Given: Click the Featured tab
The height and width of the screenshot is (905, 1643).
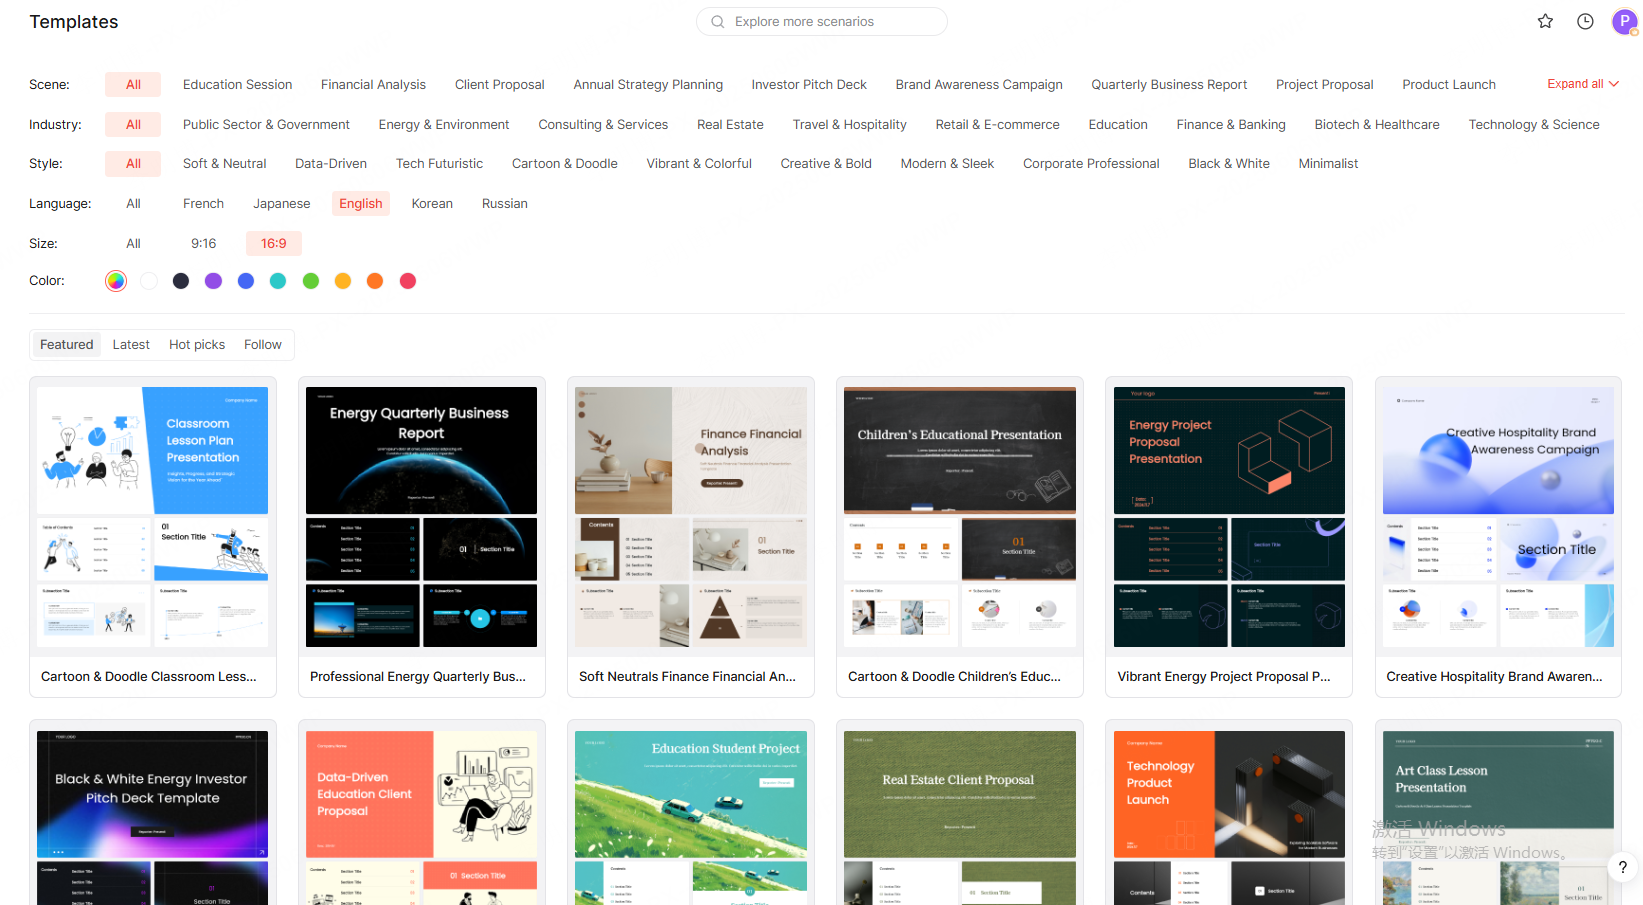Looking at the screenshot, I should tap(66, 344).
